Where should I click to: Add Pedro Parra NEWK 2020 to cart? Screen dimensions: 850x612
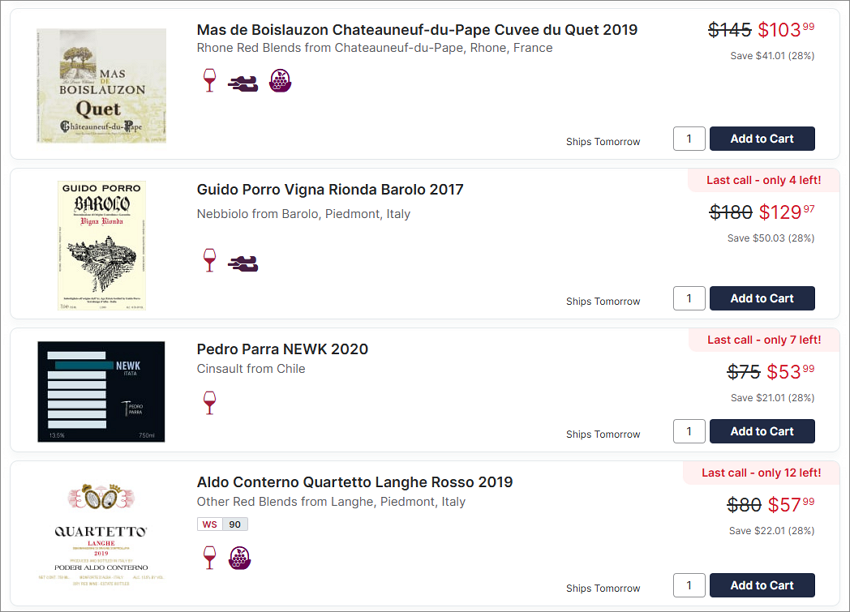pyautogui.click(x=762, y=431)
